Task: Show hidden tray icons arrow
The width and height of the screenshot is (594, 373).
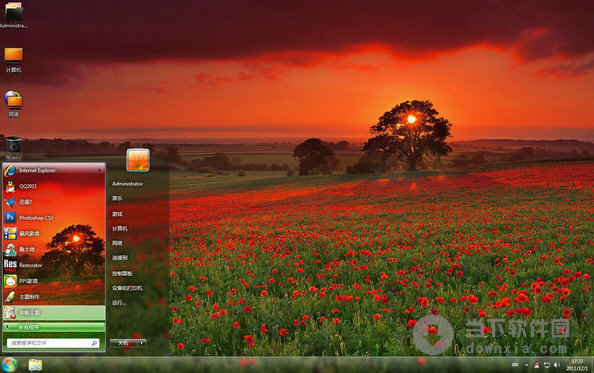Action: [526, 365]
